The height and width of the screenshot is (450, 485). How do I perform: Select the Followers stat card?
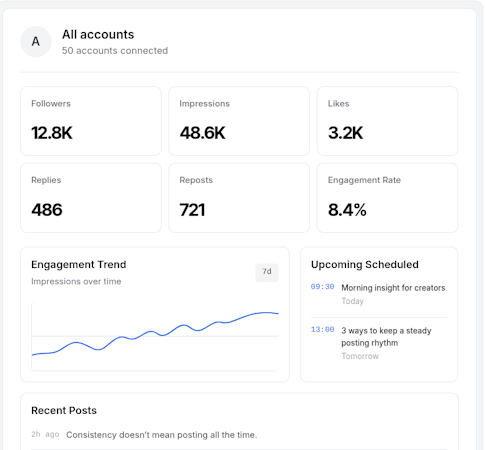pos(91,121)
